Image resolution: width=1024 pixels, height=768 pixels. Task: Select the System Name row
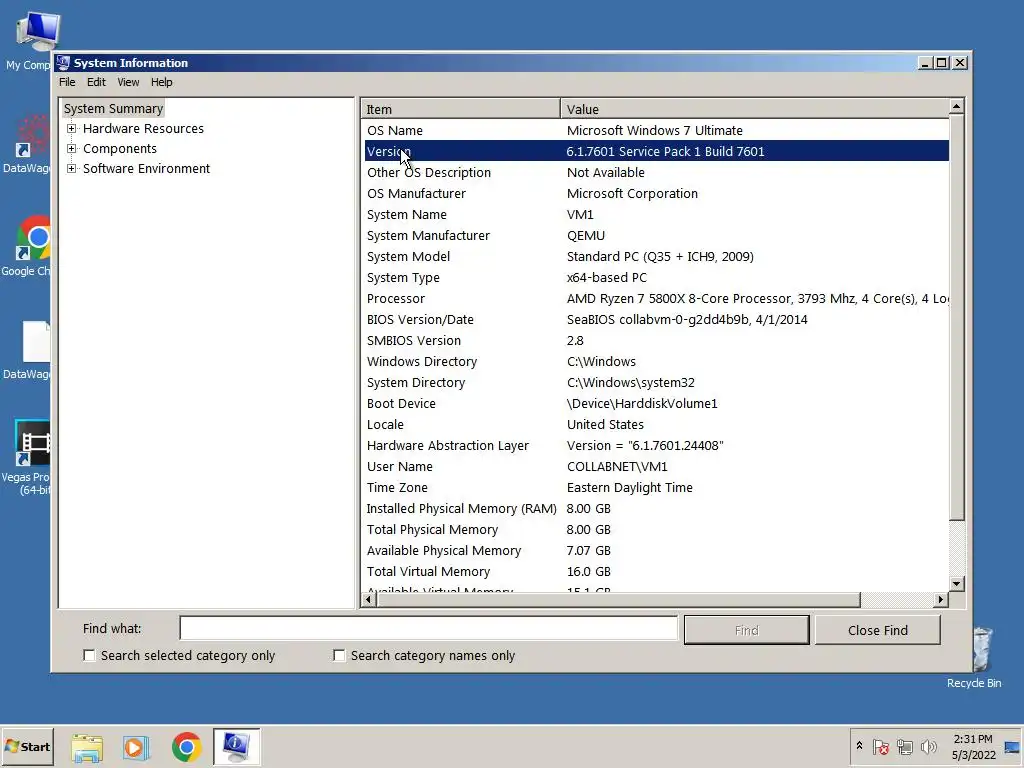[656, 214]
